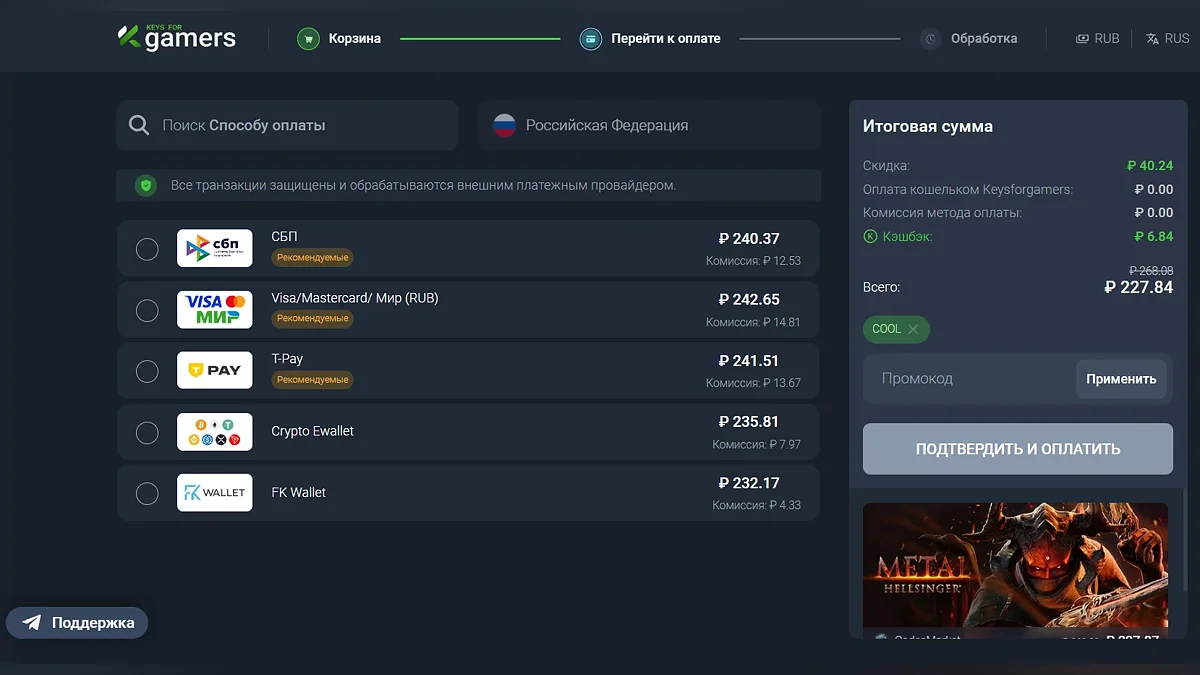Go to the Перейти к оплате step
1200x675 pixels.
pyautogui.click(x=650, y=39)
